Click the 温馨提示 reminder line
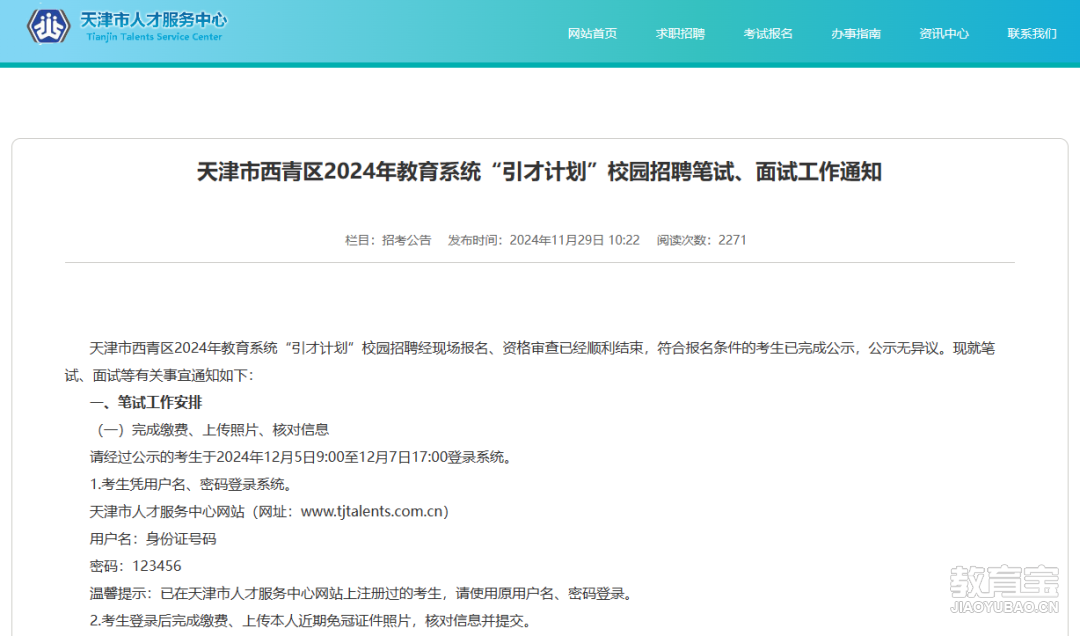The width and height of the screenshot is (1080, 636). point(364,593)
